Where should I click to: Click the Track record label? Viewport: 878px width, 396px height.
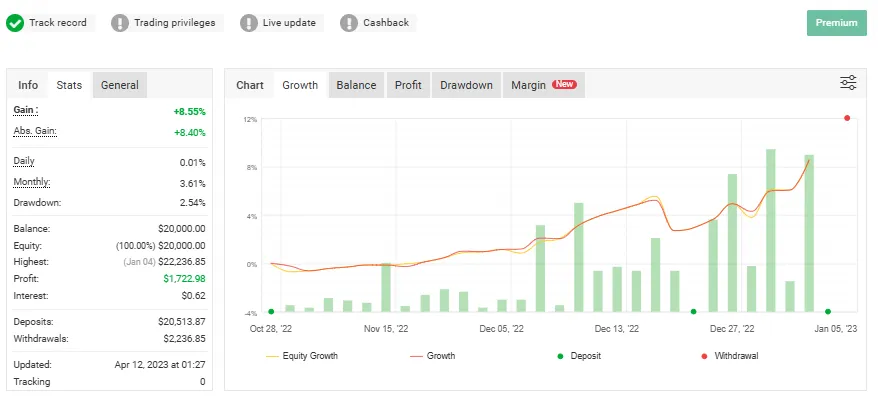click(x=58, y=23)
